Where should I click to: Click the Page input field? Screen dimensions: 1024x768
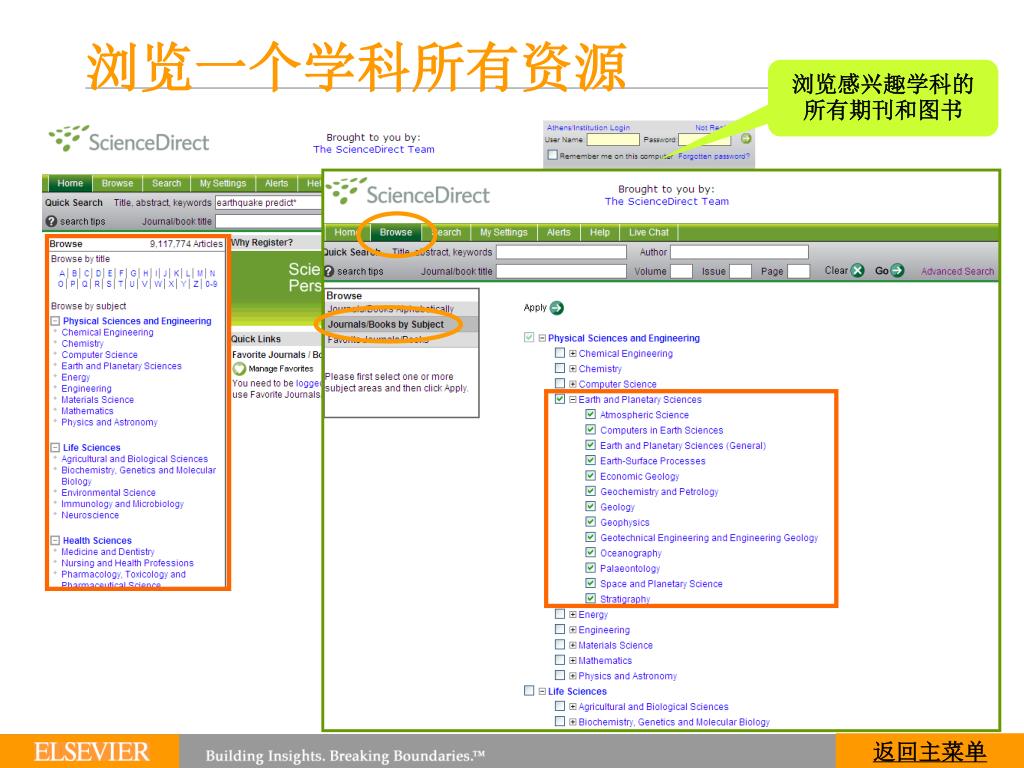[x=798, y=271]
